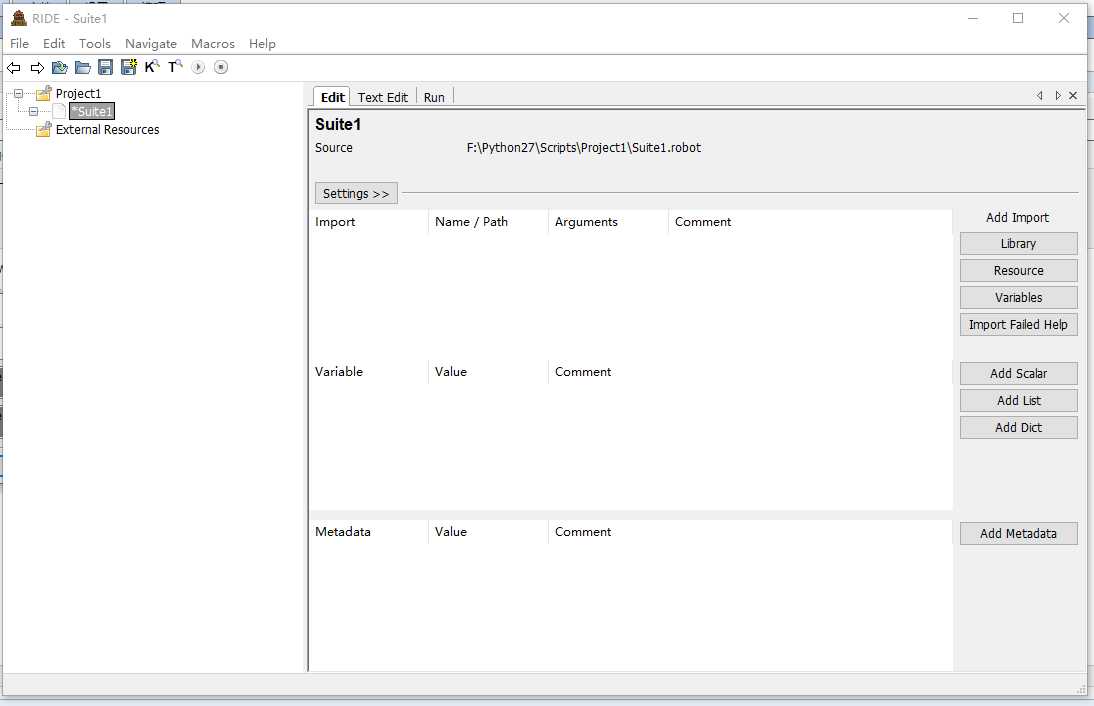The image size is (1094, 706).
Task: Open the Tools menu
Action: click(95, 43)
